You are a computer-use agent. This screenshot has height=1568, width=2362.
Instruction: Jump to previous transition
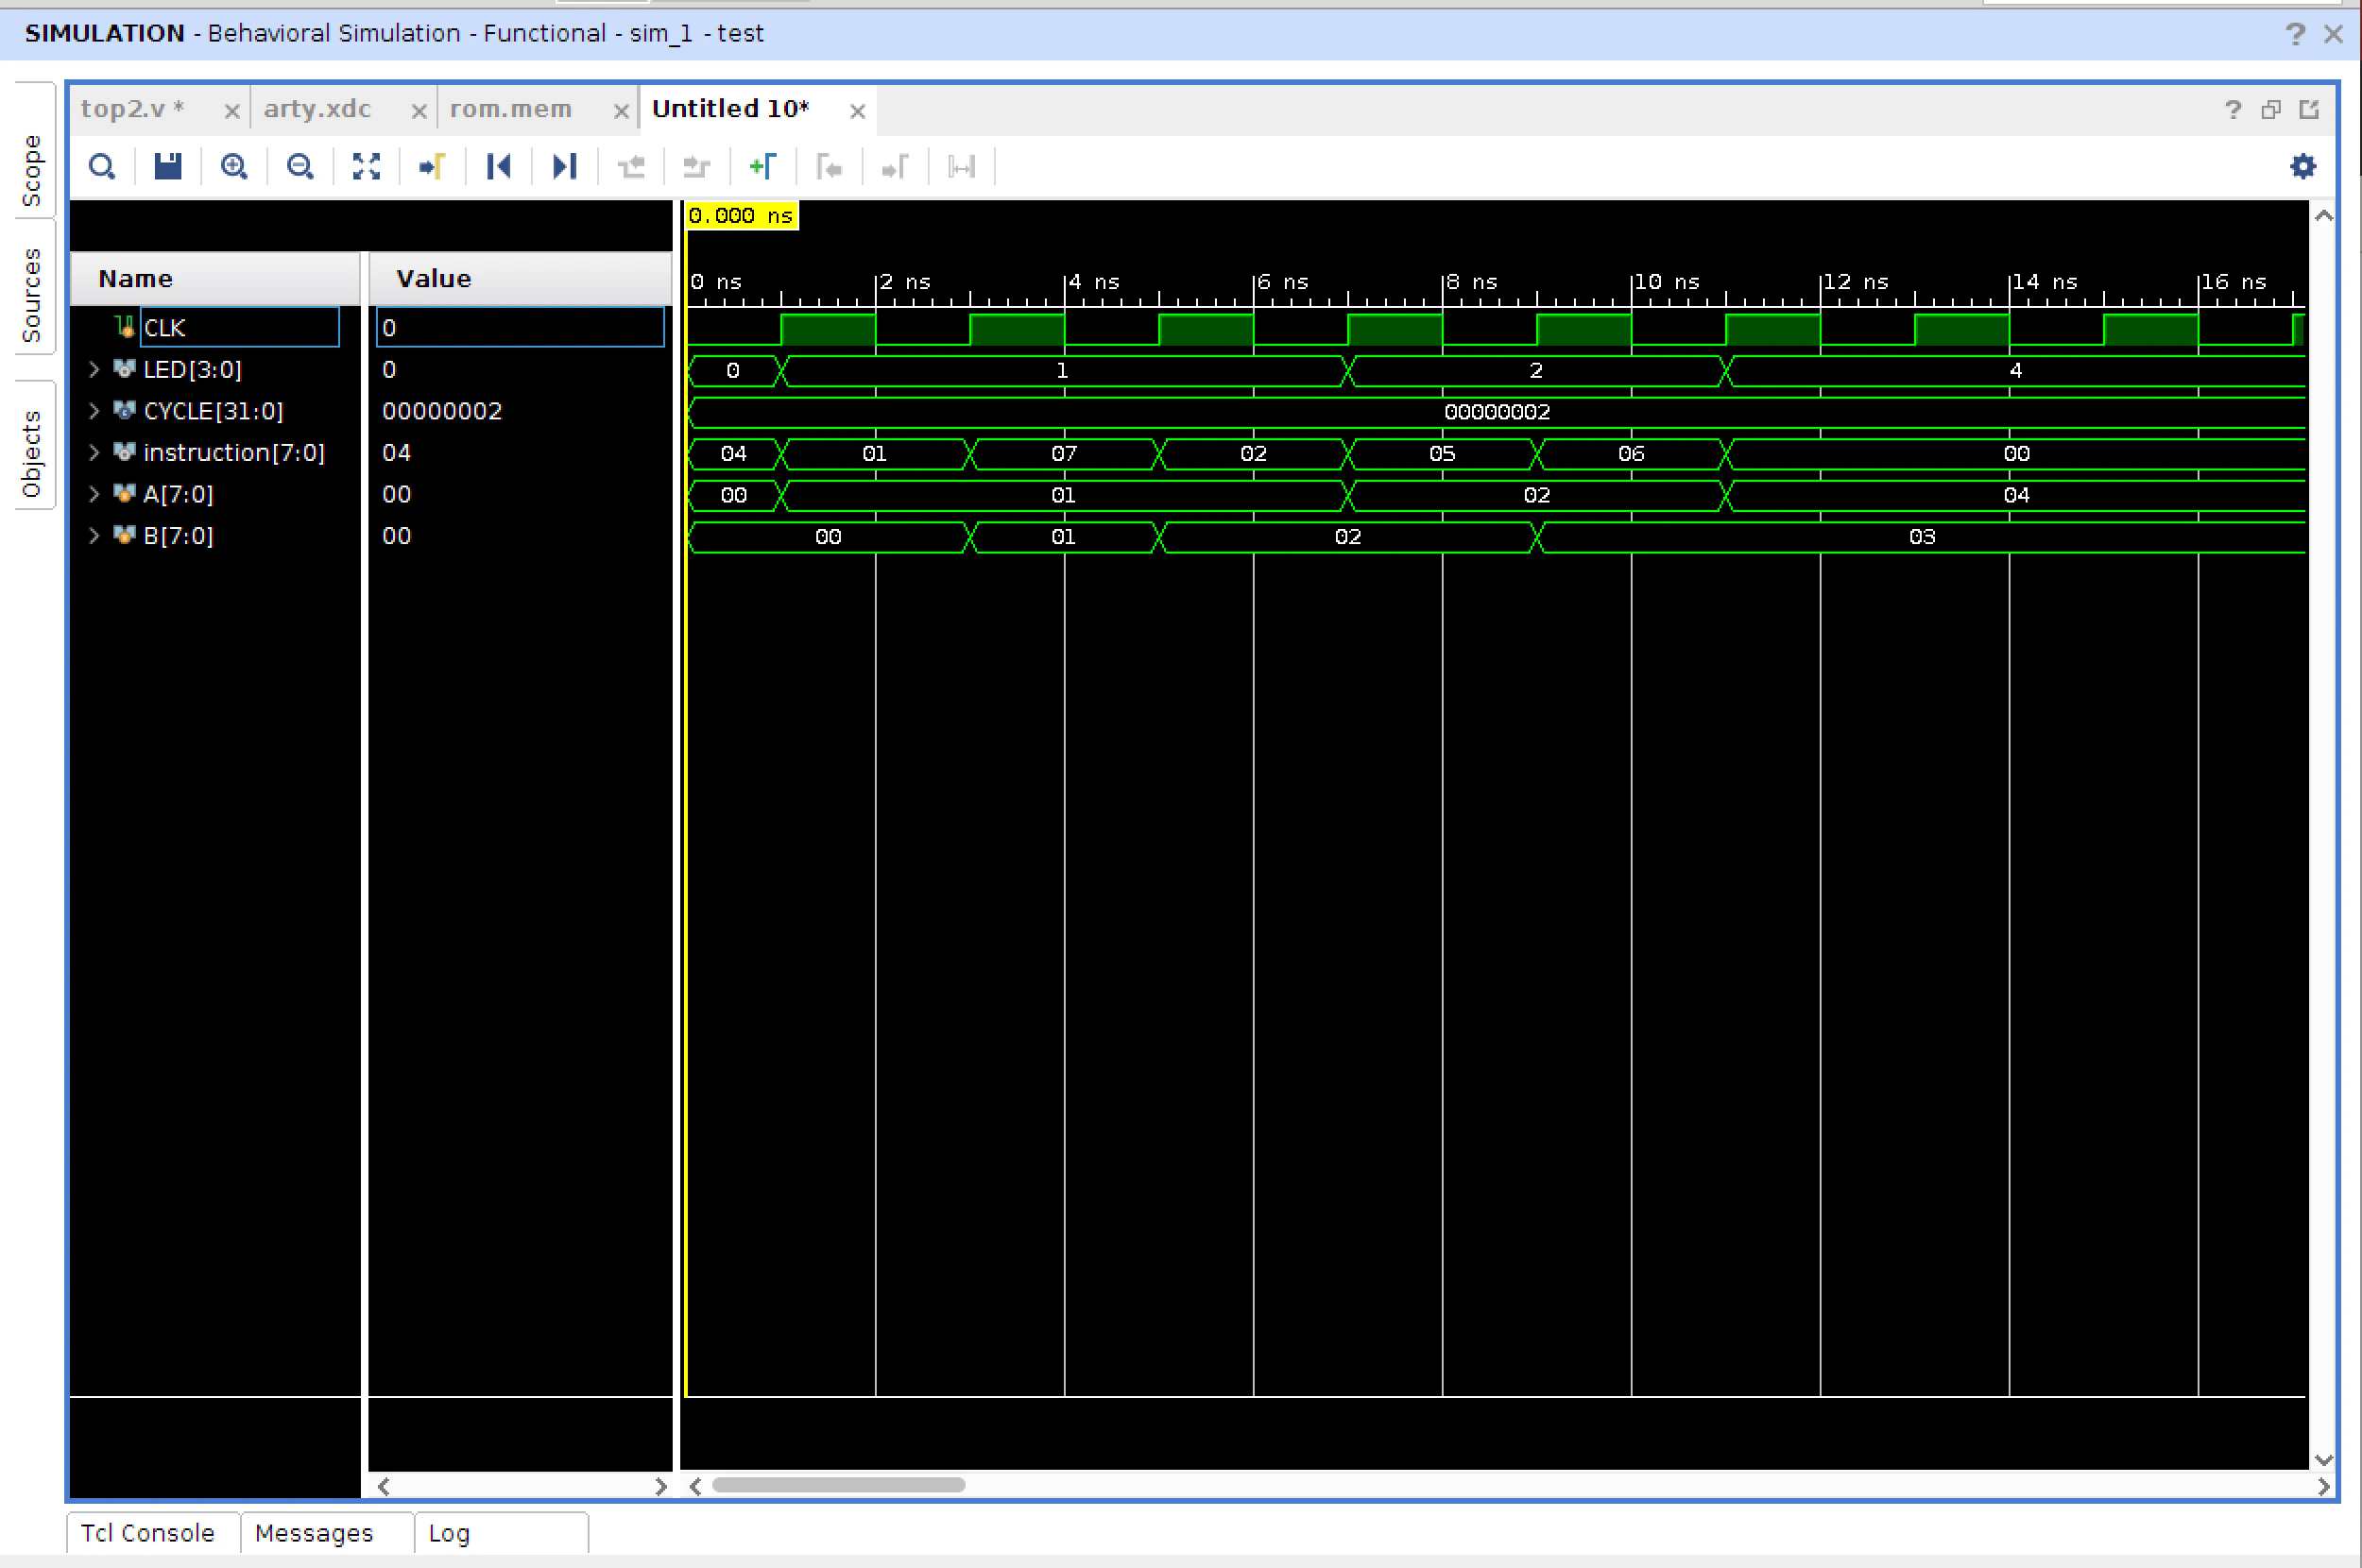(631, 166)
